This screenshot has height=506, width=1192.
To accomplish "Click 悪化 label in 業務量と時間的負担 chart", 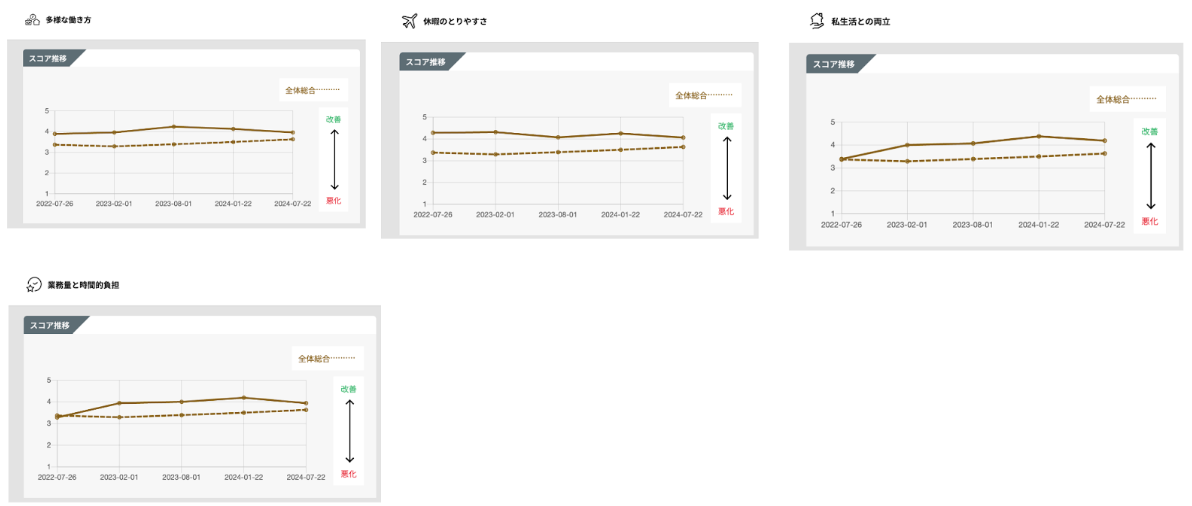I will [x=348, y=474].
